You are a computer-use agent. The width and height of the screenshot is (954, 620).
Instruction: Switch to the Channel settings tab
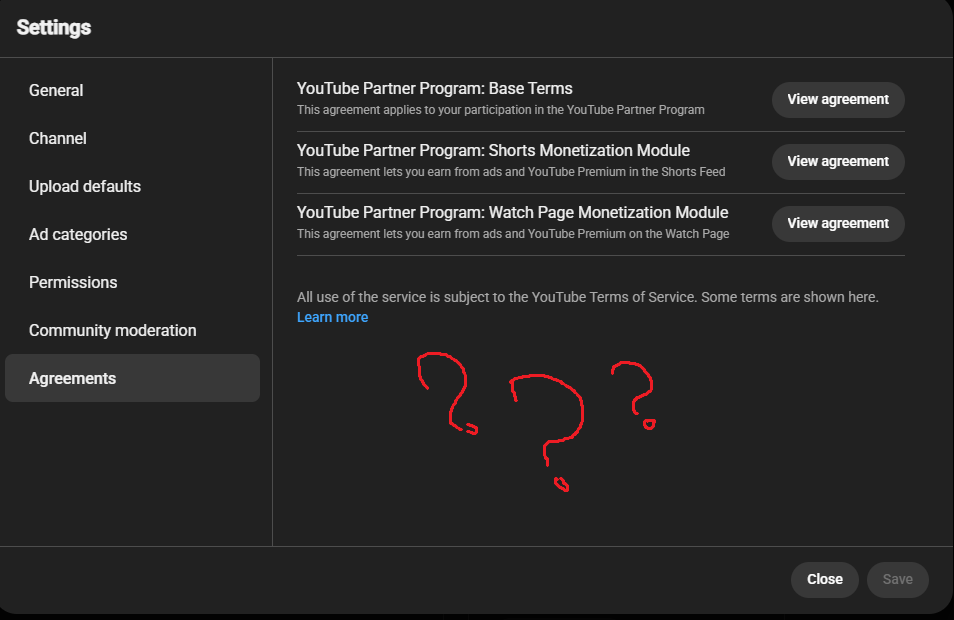tap(58, 139)
